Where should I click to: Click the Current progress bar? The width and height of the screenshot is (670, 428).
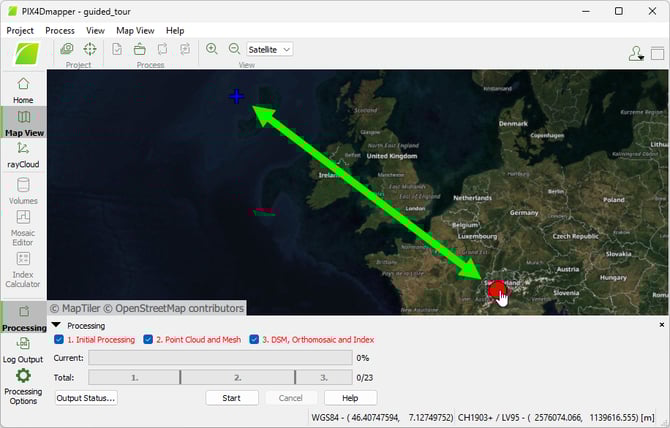pos(220,358)
